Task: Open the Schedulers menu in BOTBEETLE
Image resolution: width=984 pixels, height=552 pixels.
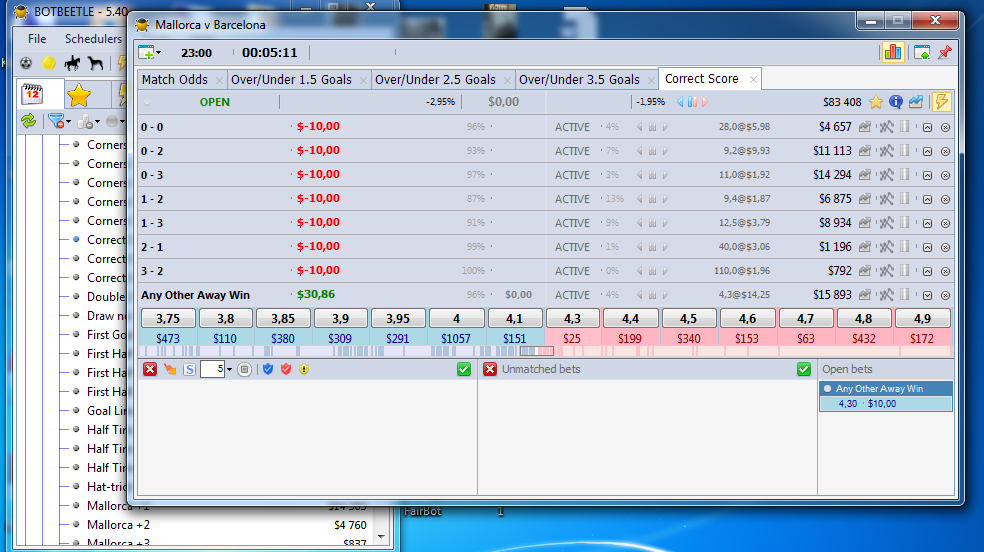Action: coord(94,39)
